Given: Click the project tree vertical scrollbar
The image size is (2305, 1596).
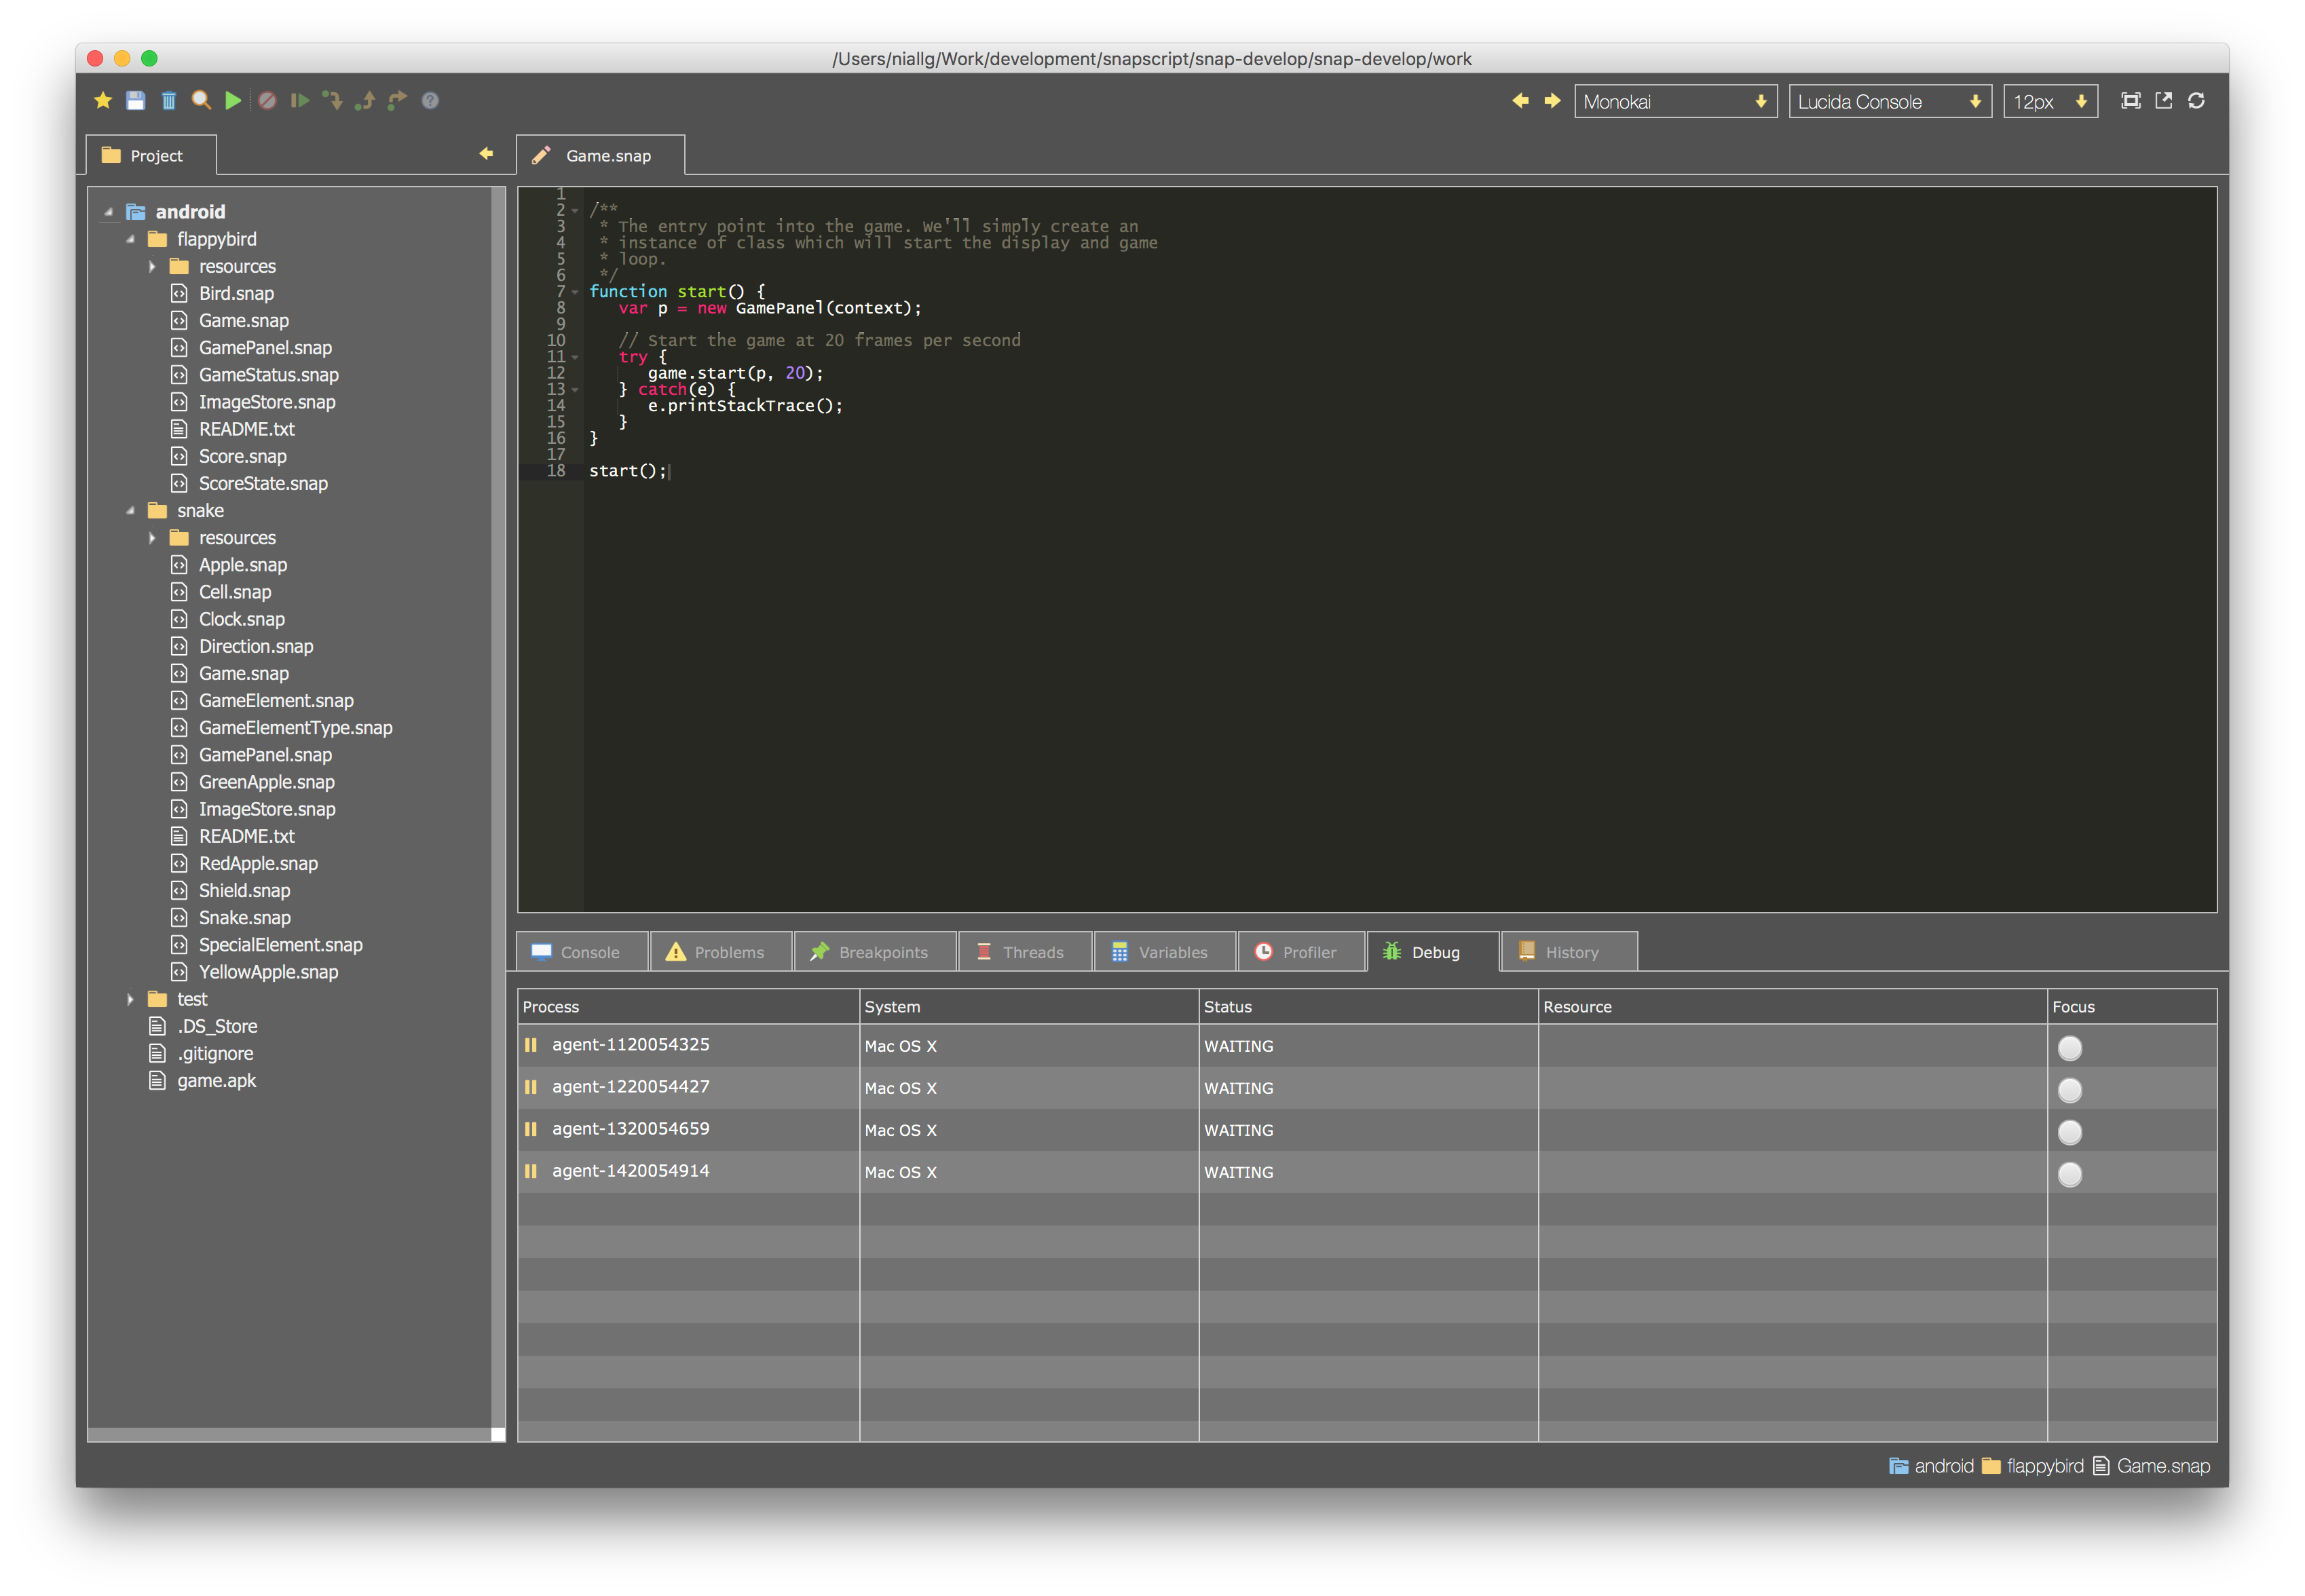Looking at the screenshot, I should [x=498, y=800].
